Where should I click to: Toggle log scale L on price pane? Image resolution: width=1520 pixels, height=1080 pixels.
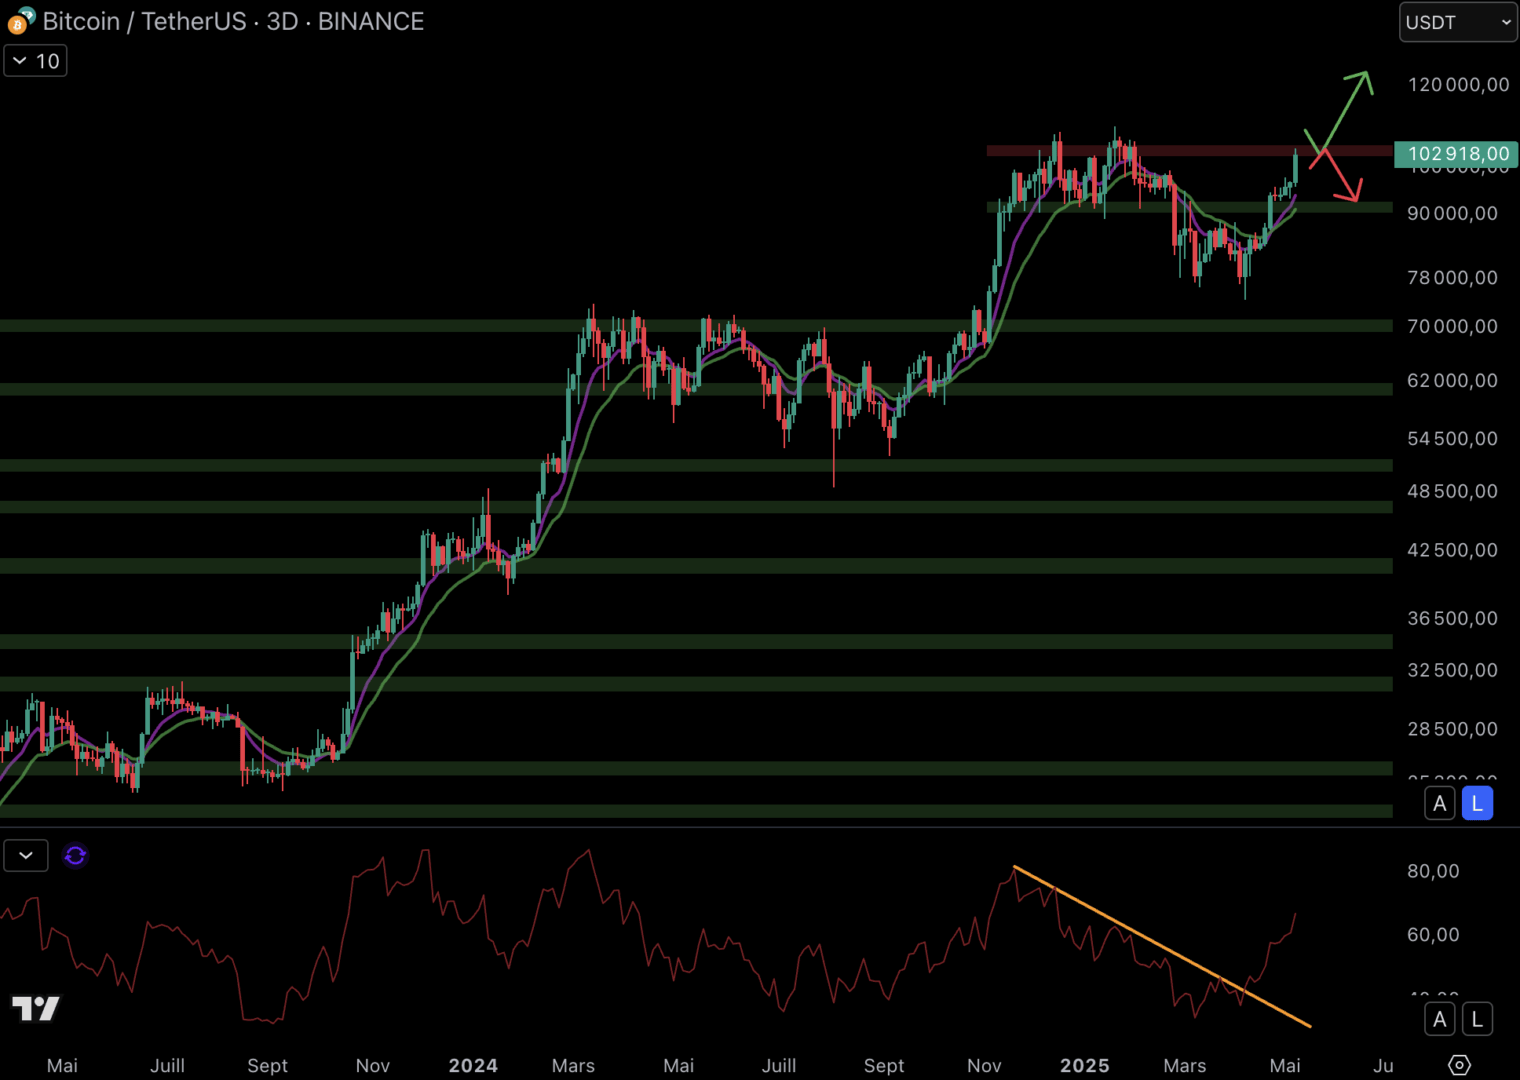point(1477,803)
